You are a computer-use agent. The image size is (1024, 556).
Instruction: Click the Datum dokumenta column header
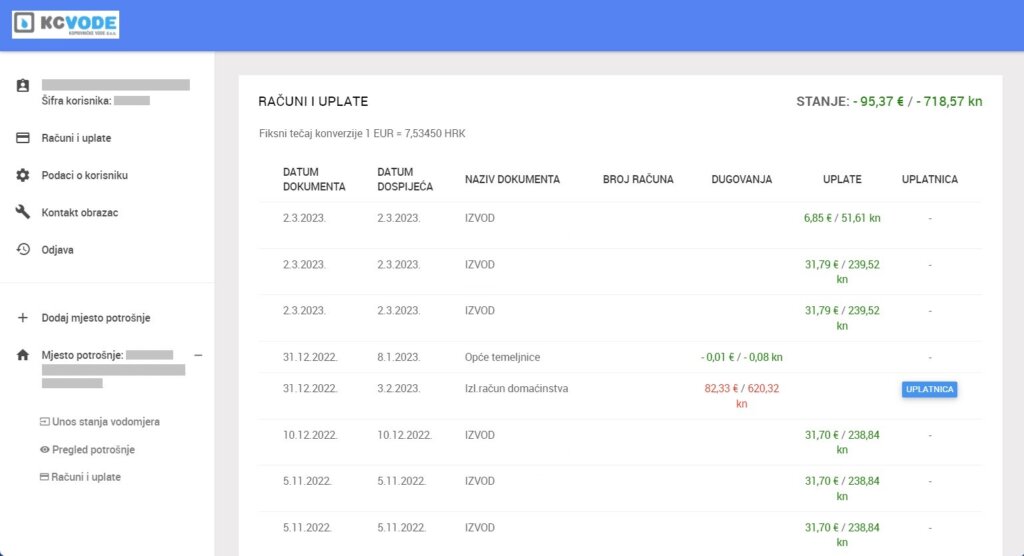pyautogui.click(x=314, y=179)
